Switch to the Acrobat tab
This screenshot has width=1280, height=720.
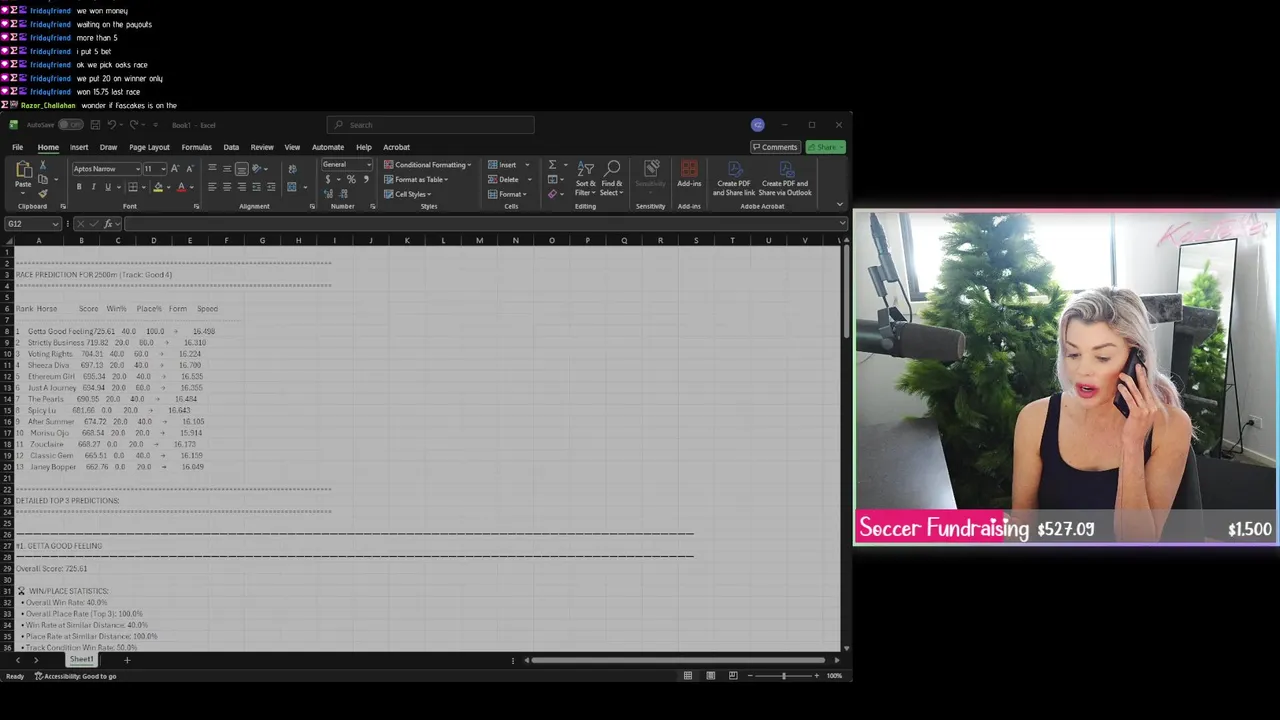click(x=396, y=147)
